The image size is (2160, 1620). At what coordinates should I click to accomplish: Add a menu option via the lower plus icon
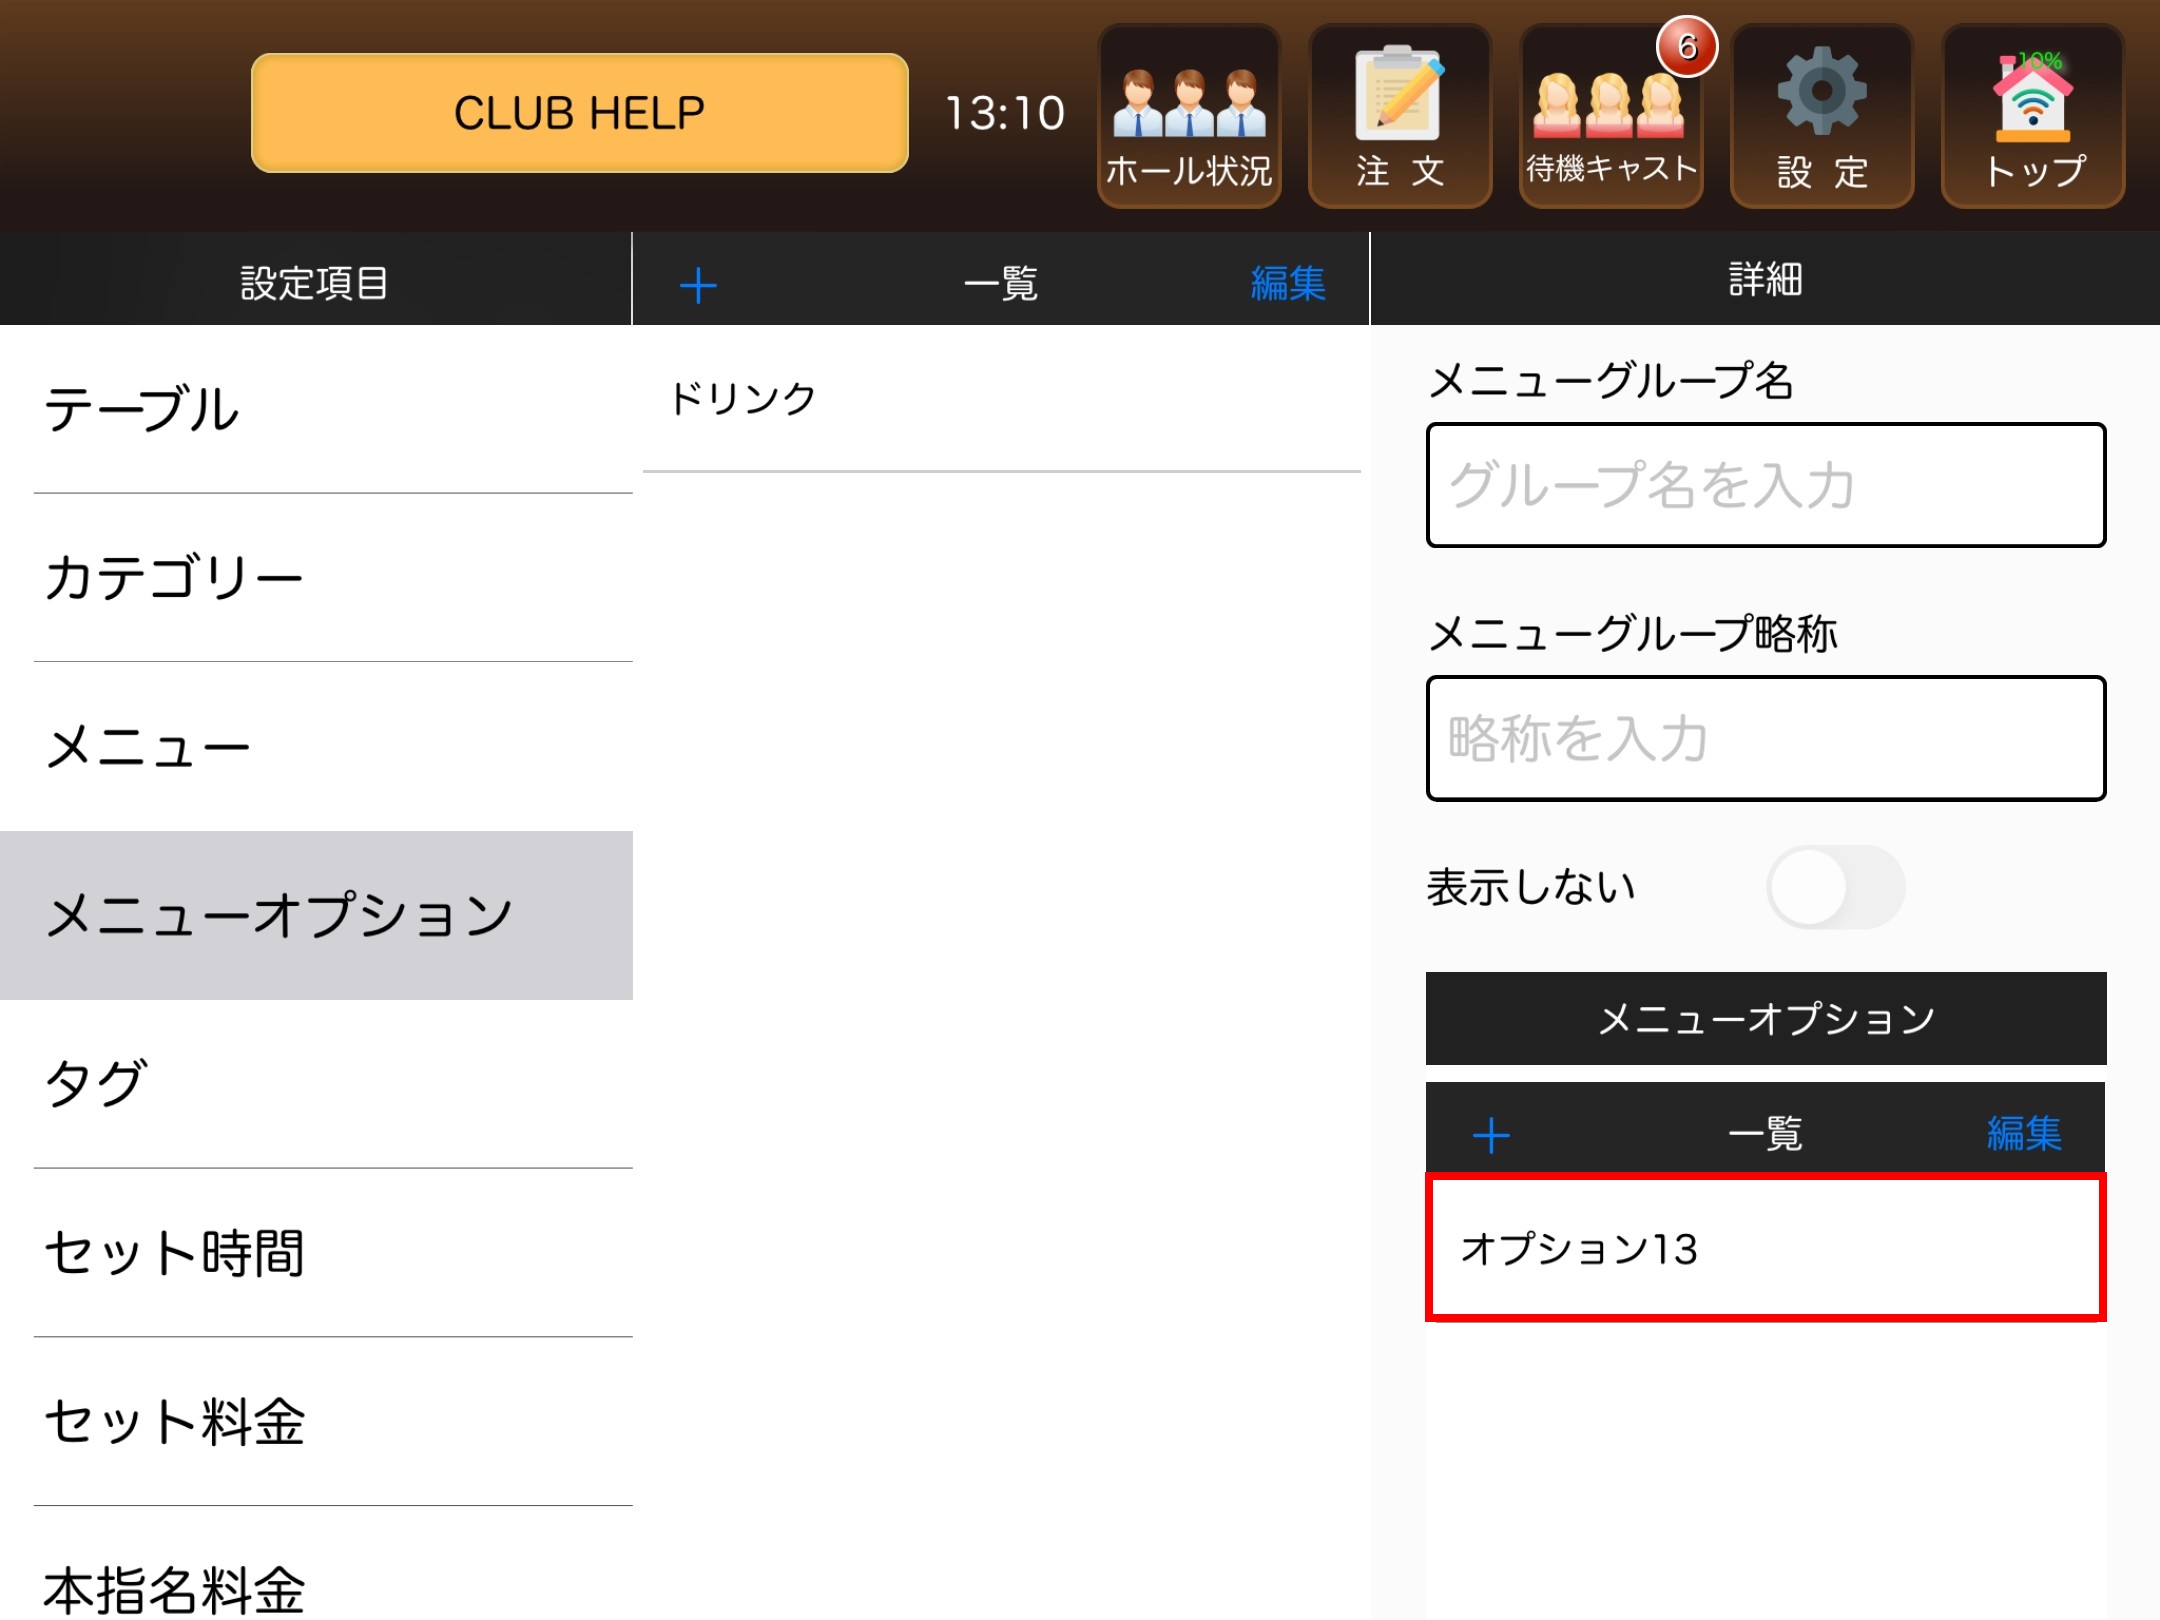coord(1491,1135)
